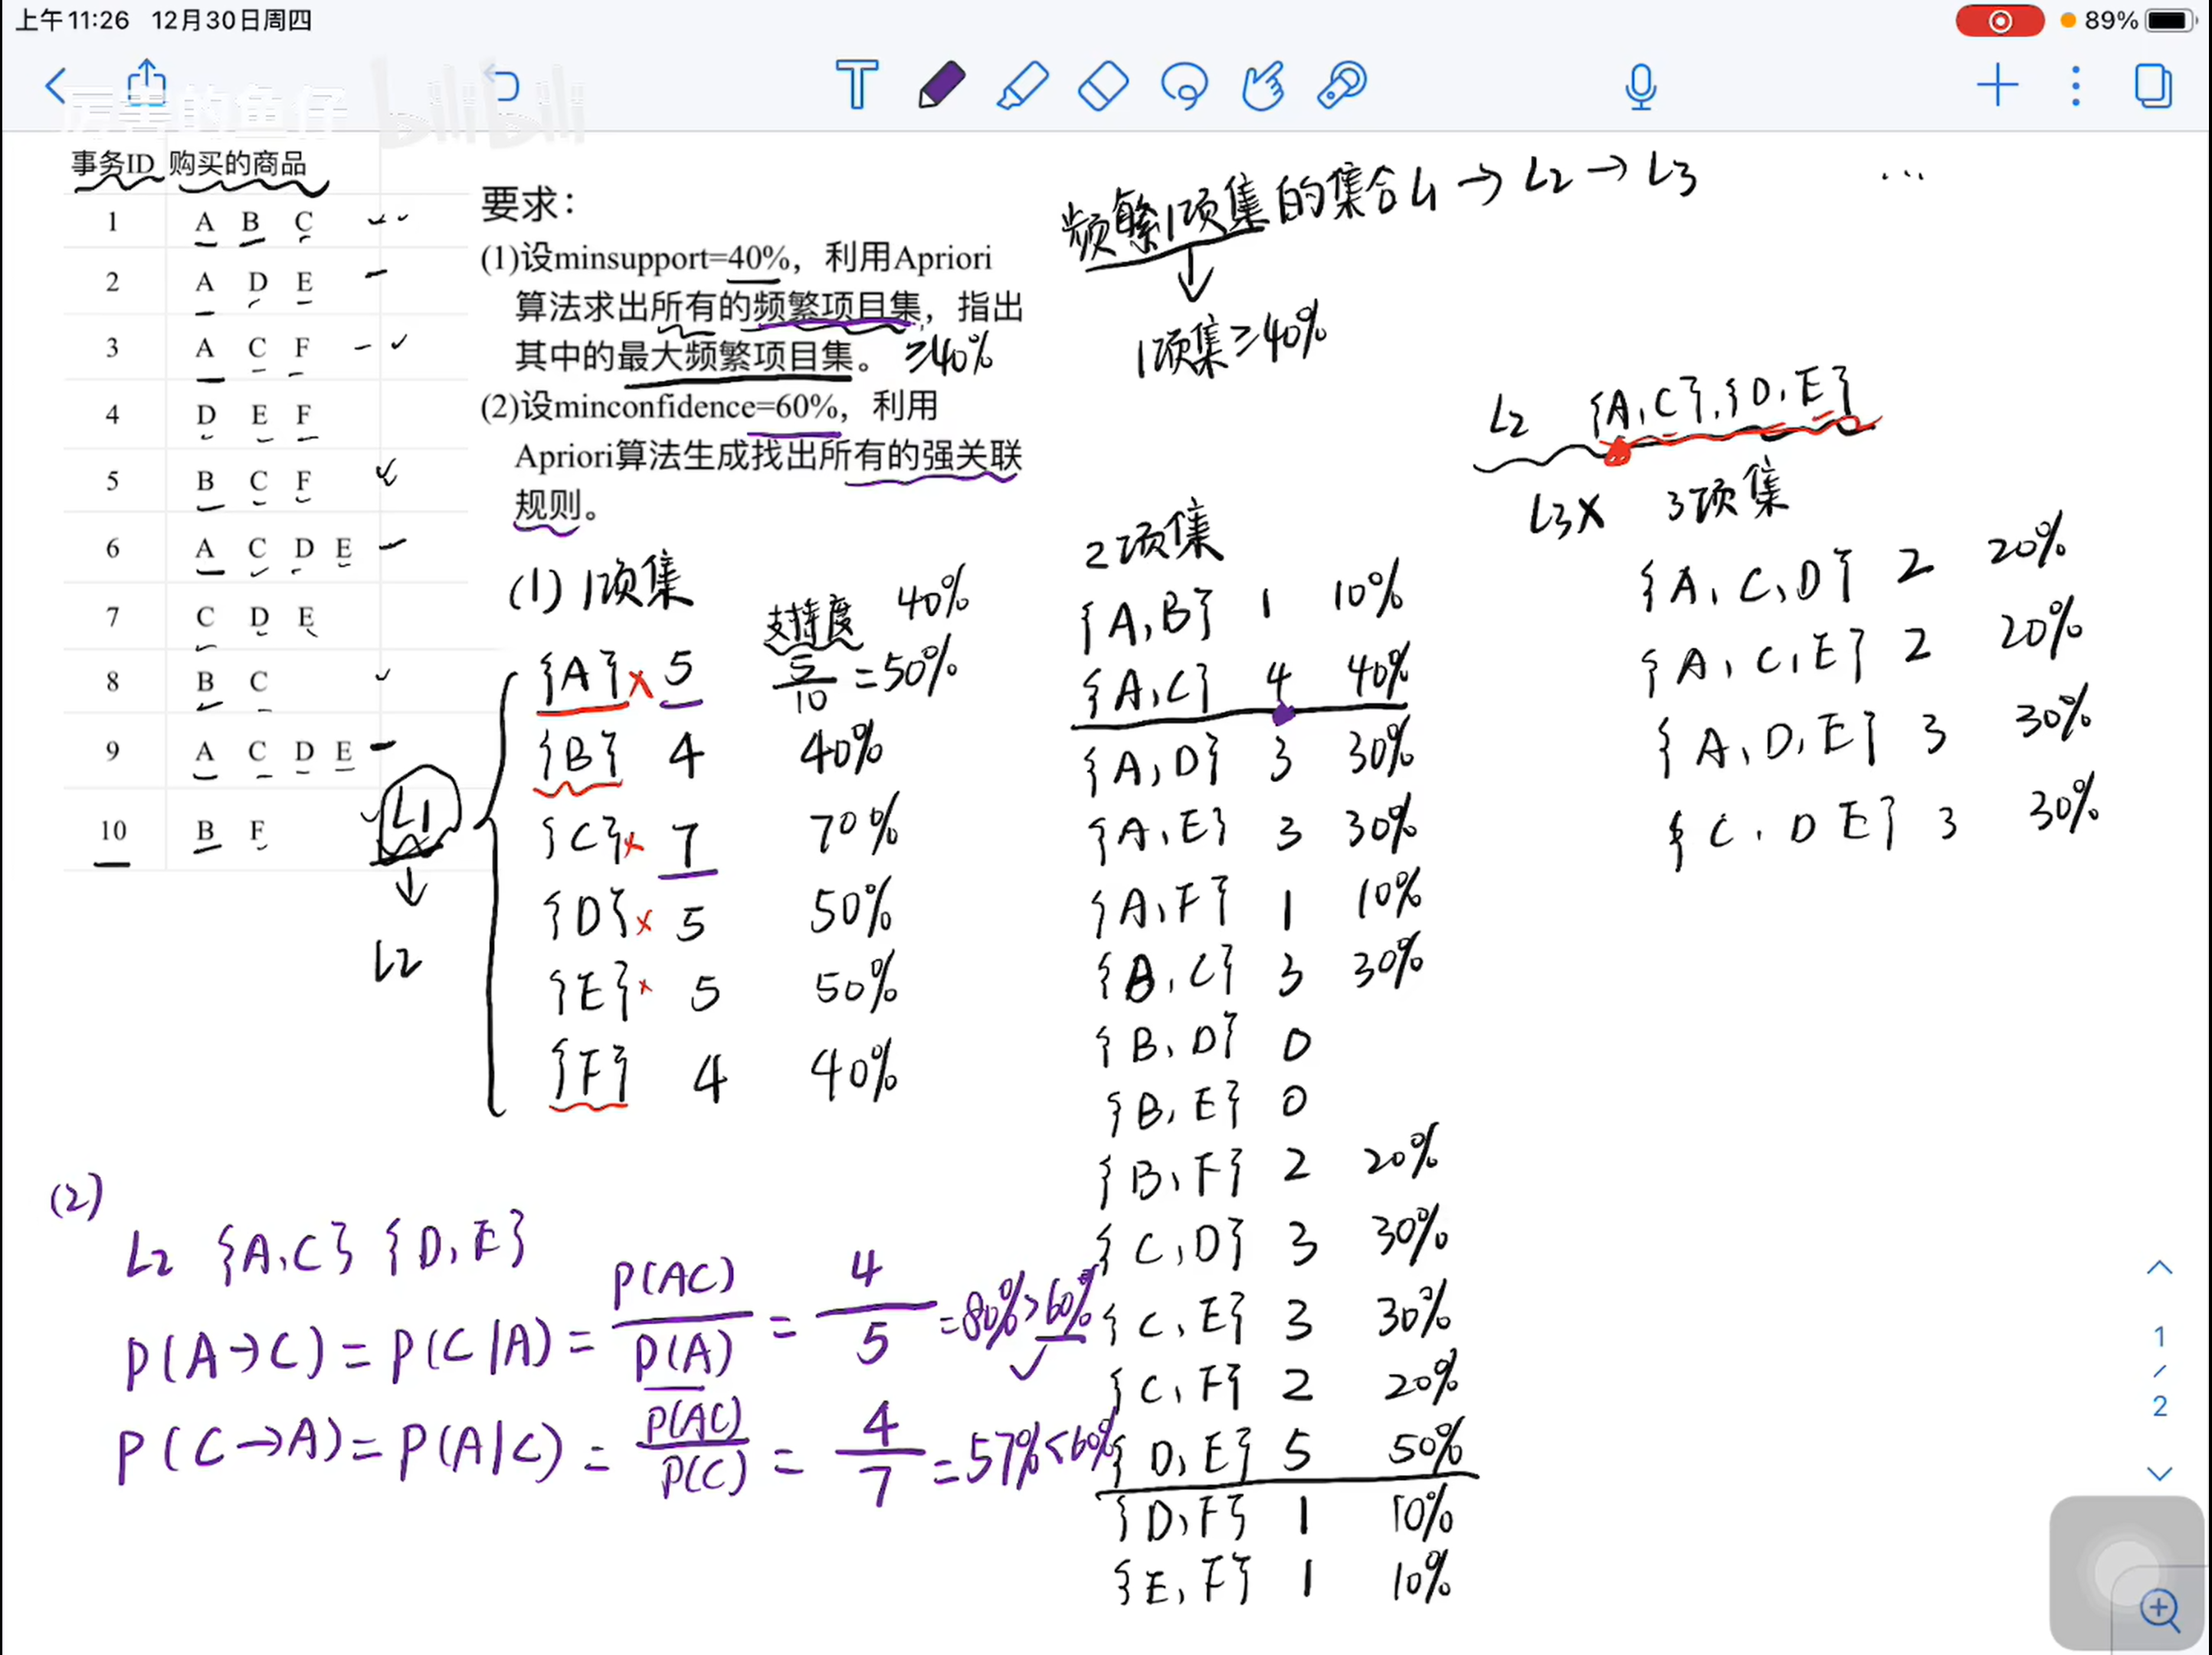Image resolution: width=2212 pixels, height=1655 pixels.
Task: Stop the red screen recording indicator
Action: coord(2000,21)
